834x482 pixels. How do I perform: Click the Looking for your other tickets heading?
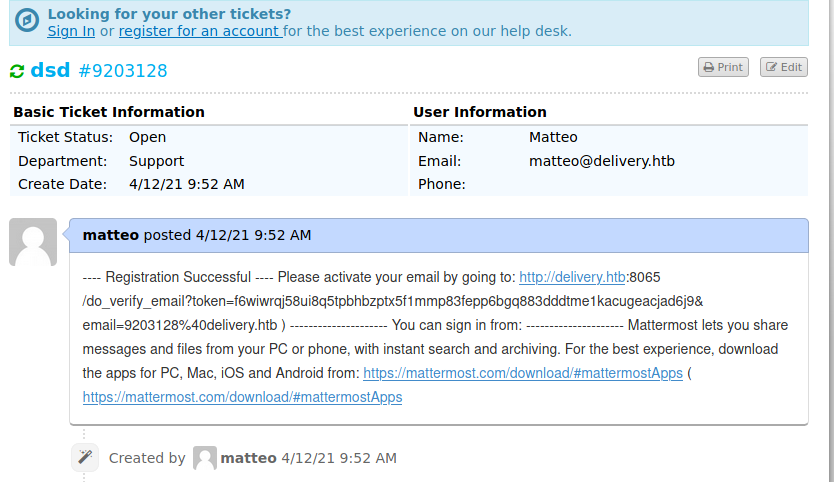[169, 14]
